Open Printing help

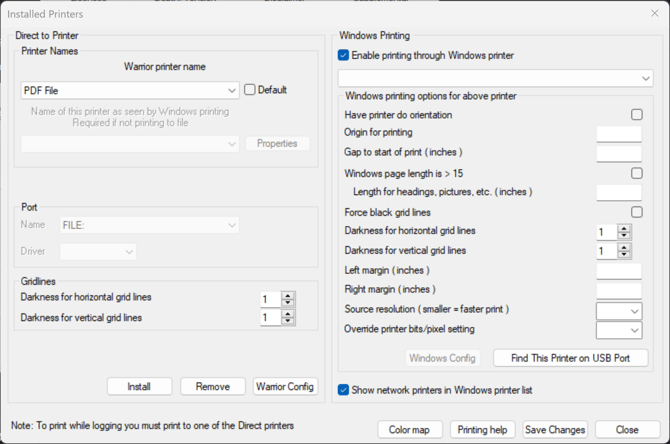pos(482,429)
